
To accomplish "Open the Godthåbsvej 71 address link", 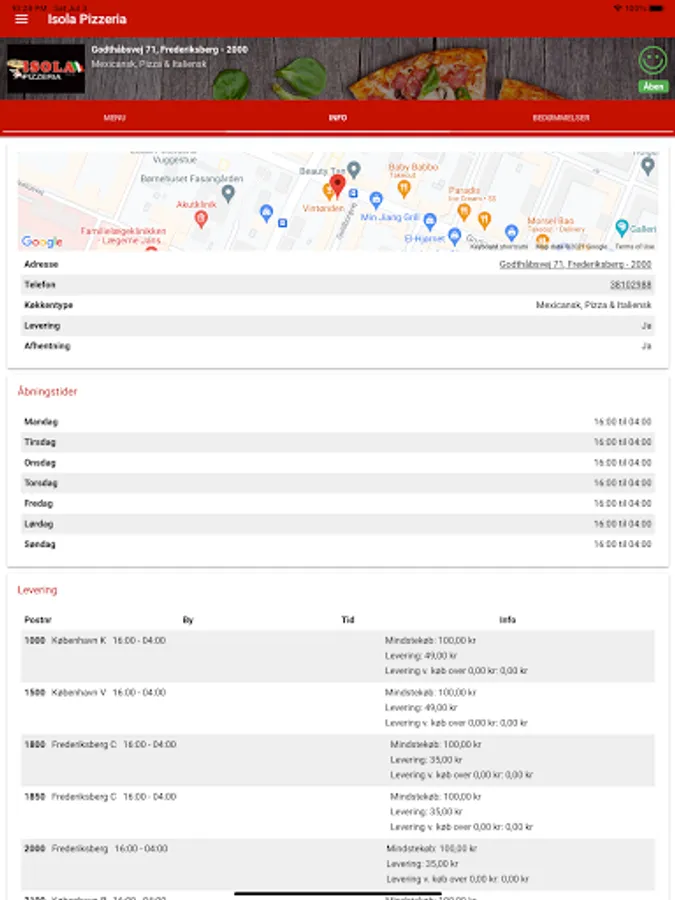I will click(x=575, y=264).
